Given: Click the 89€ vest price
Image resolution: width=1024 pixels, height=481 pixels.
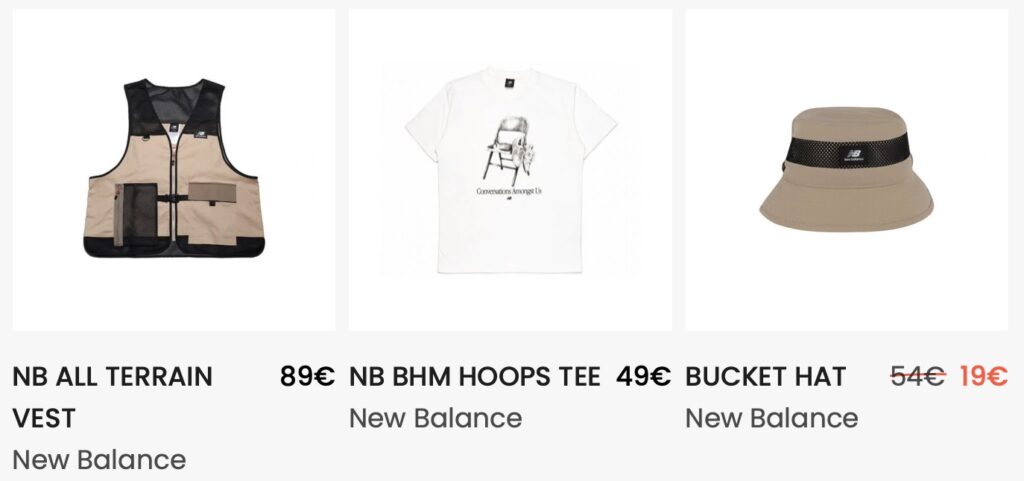Looking at the screenshot, I should (308, 377).
